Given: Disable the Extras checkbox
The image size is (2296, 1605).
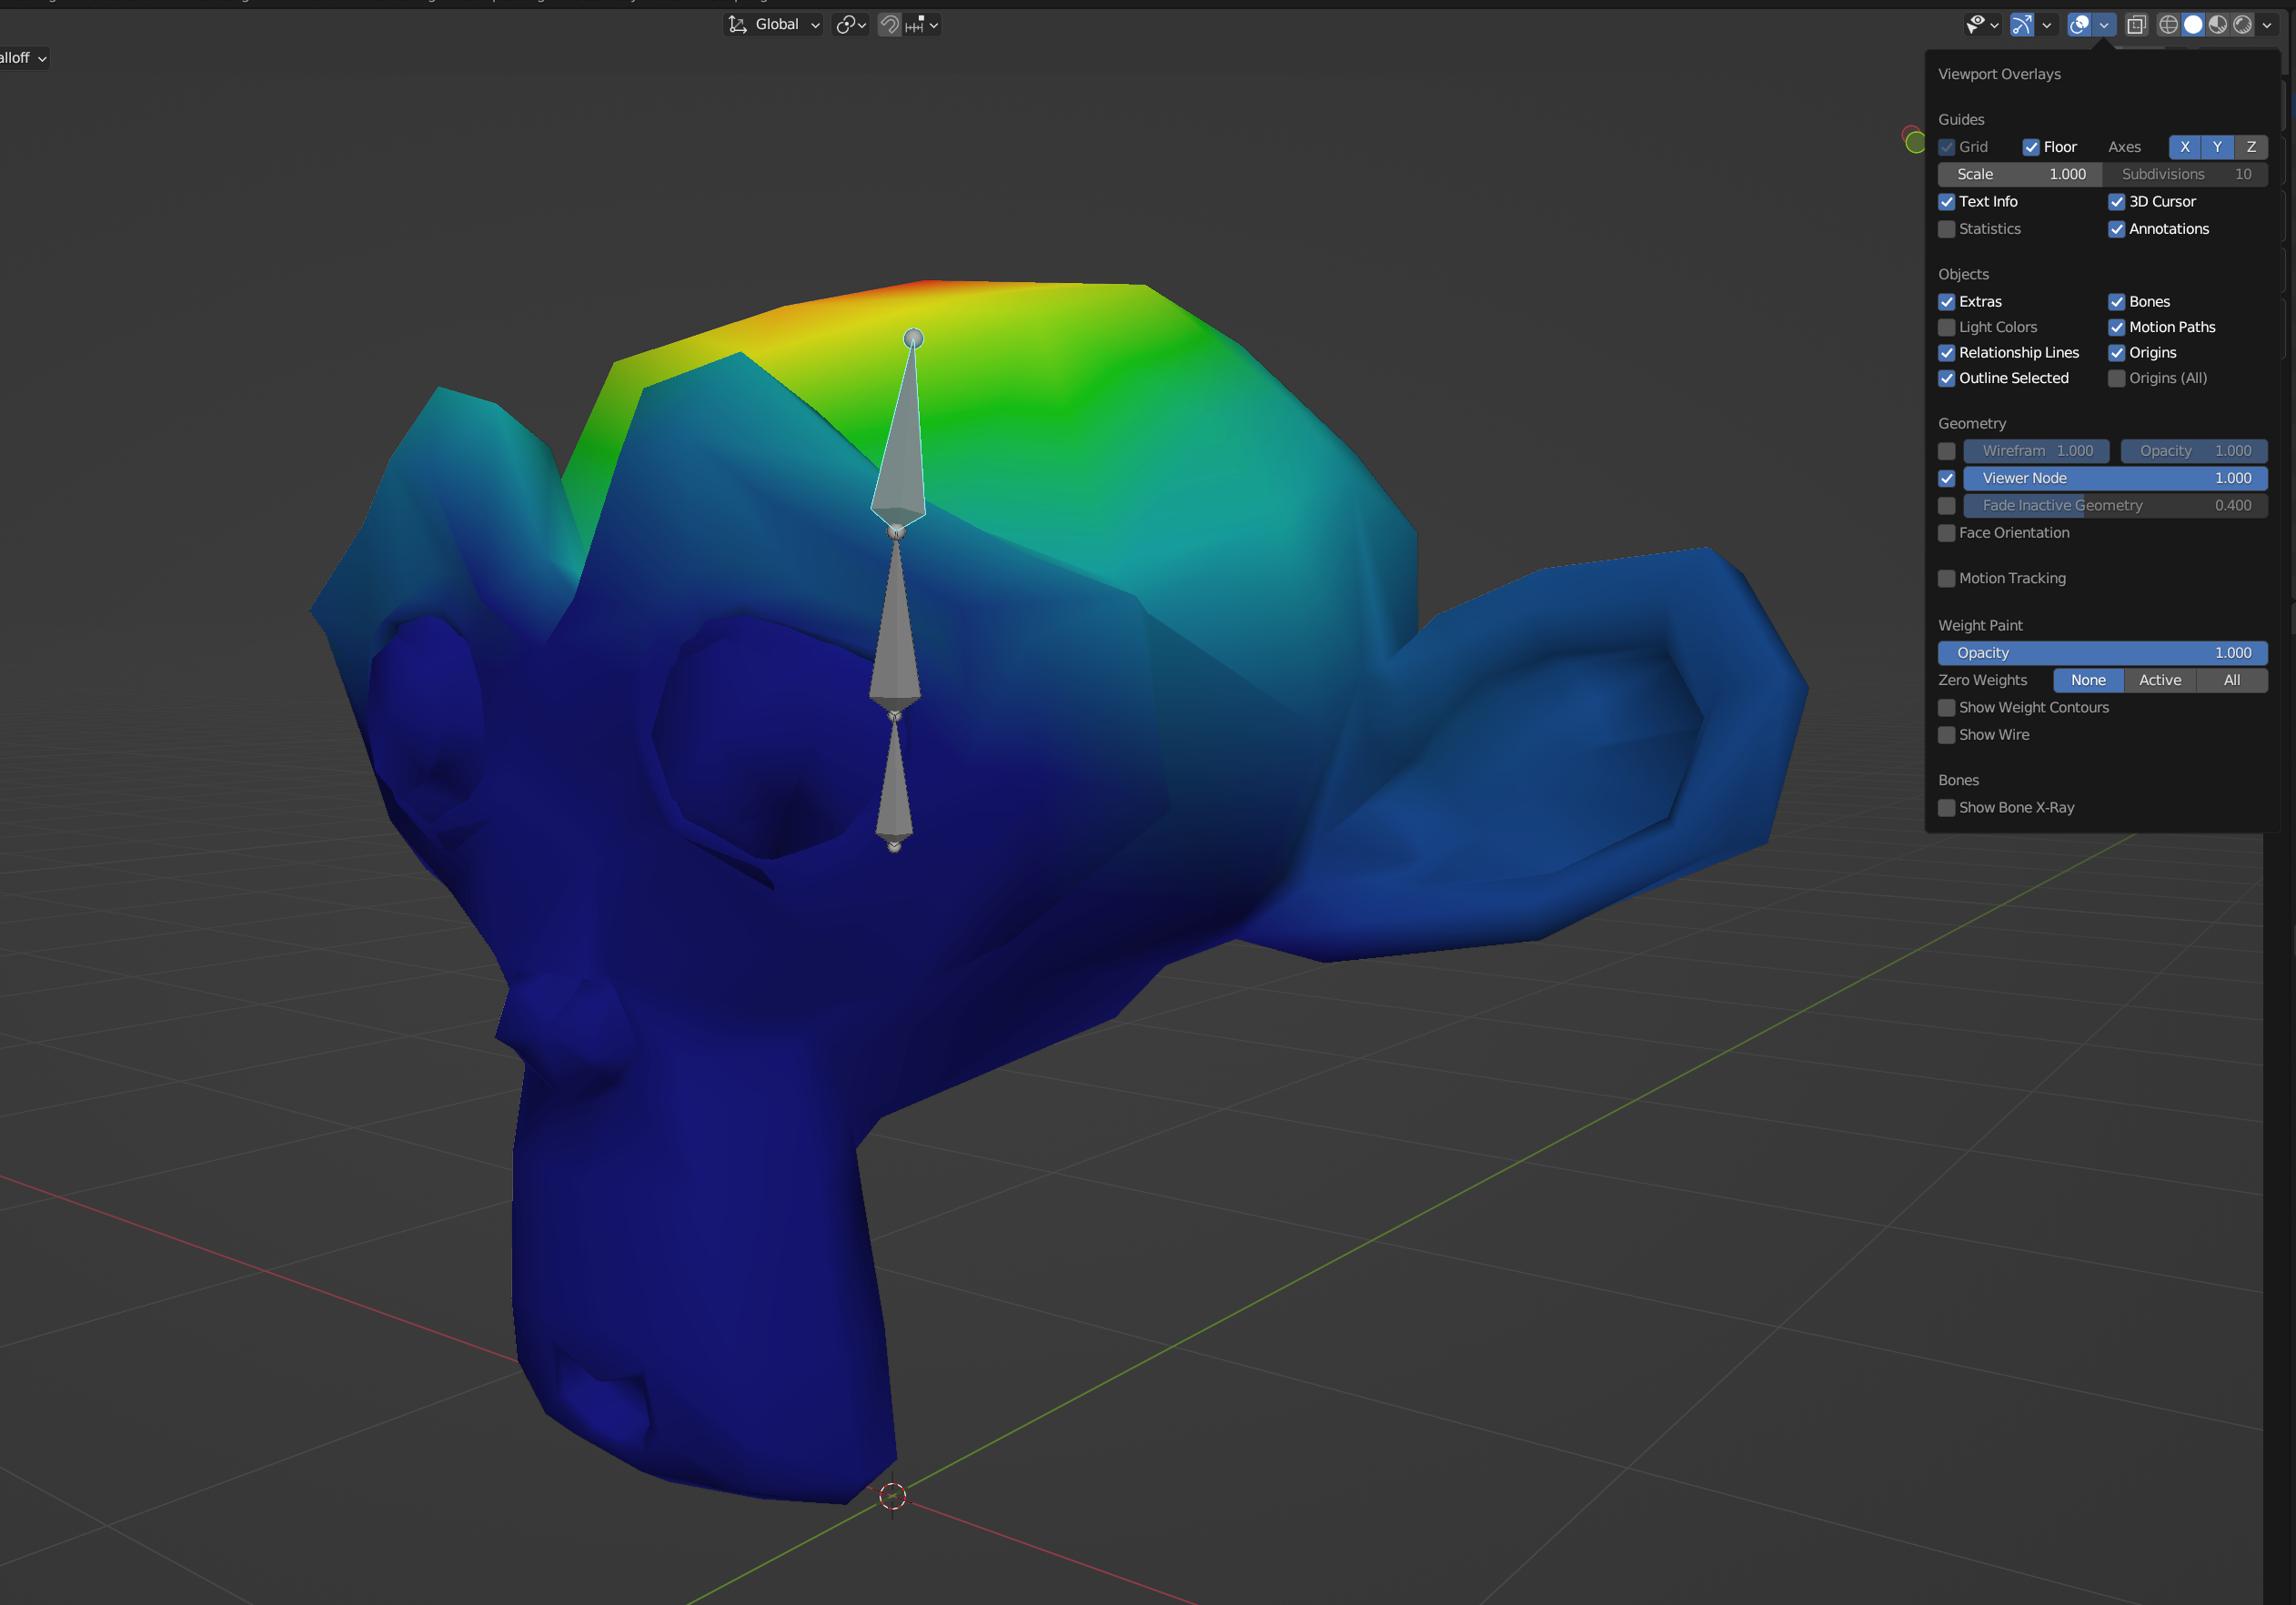Looking at the screenshot, I should click(x=1947, y=302).
